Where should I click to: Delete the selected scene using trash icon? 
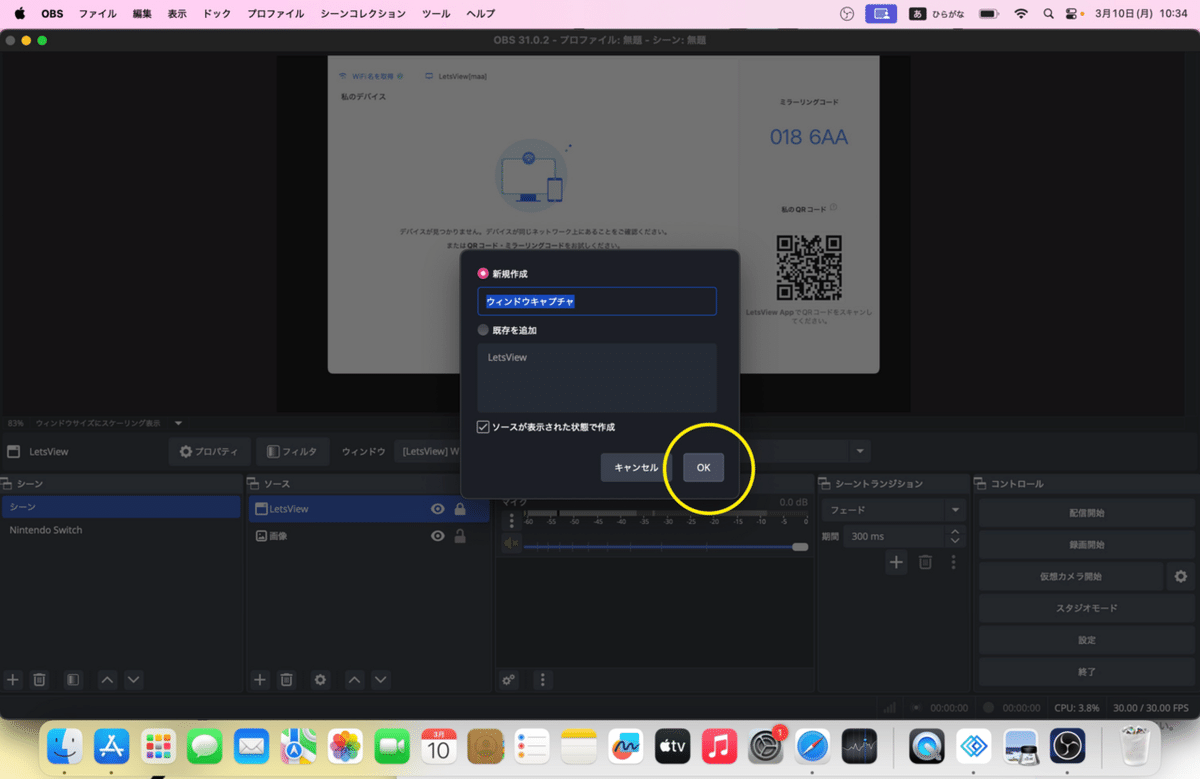point(39,680)
